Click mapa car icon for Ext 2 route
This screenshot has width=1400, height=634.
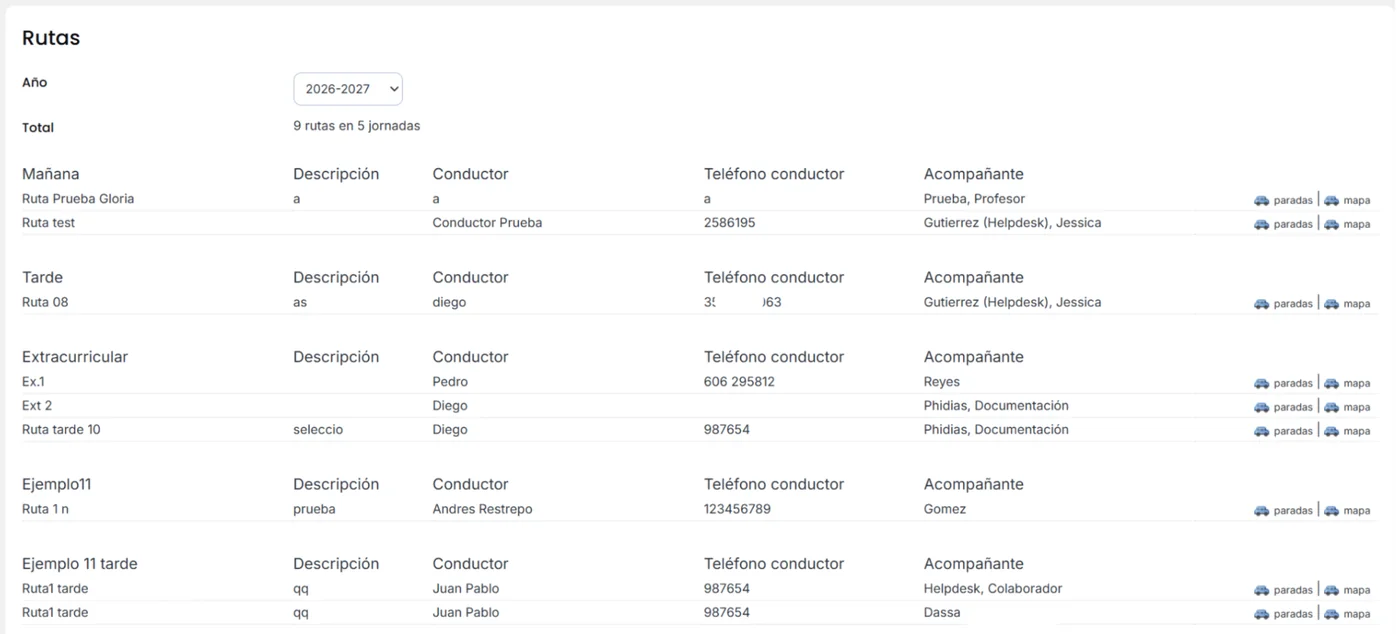coord(1331,407)
